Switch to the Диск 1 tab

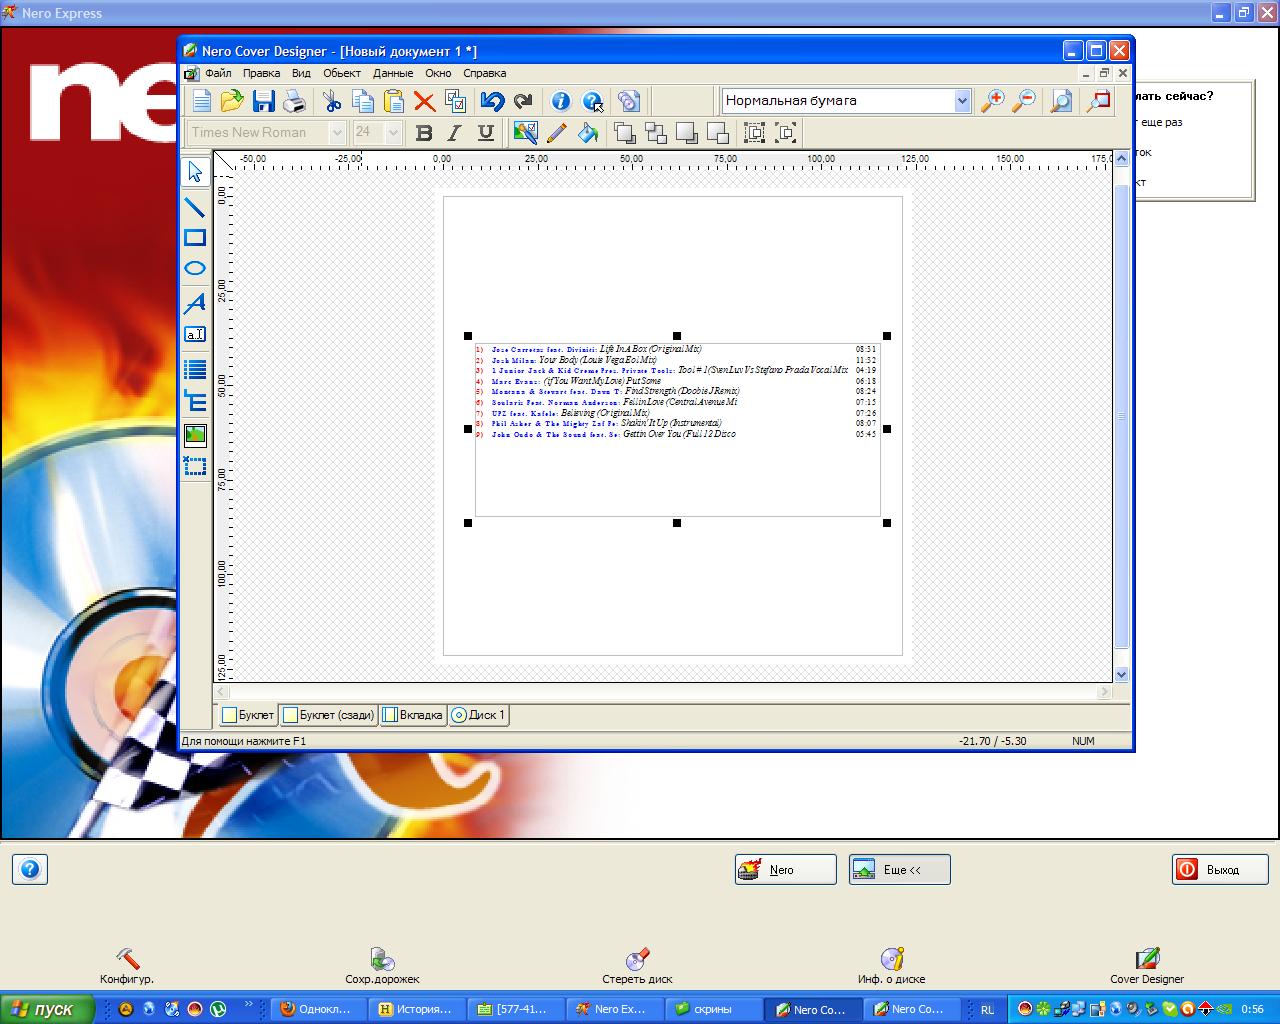[x=479, y=715]
